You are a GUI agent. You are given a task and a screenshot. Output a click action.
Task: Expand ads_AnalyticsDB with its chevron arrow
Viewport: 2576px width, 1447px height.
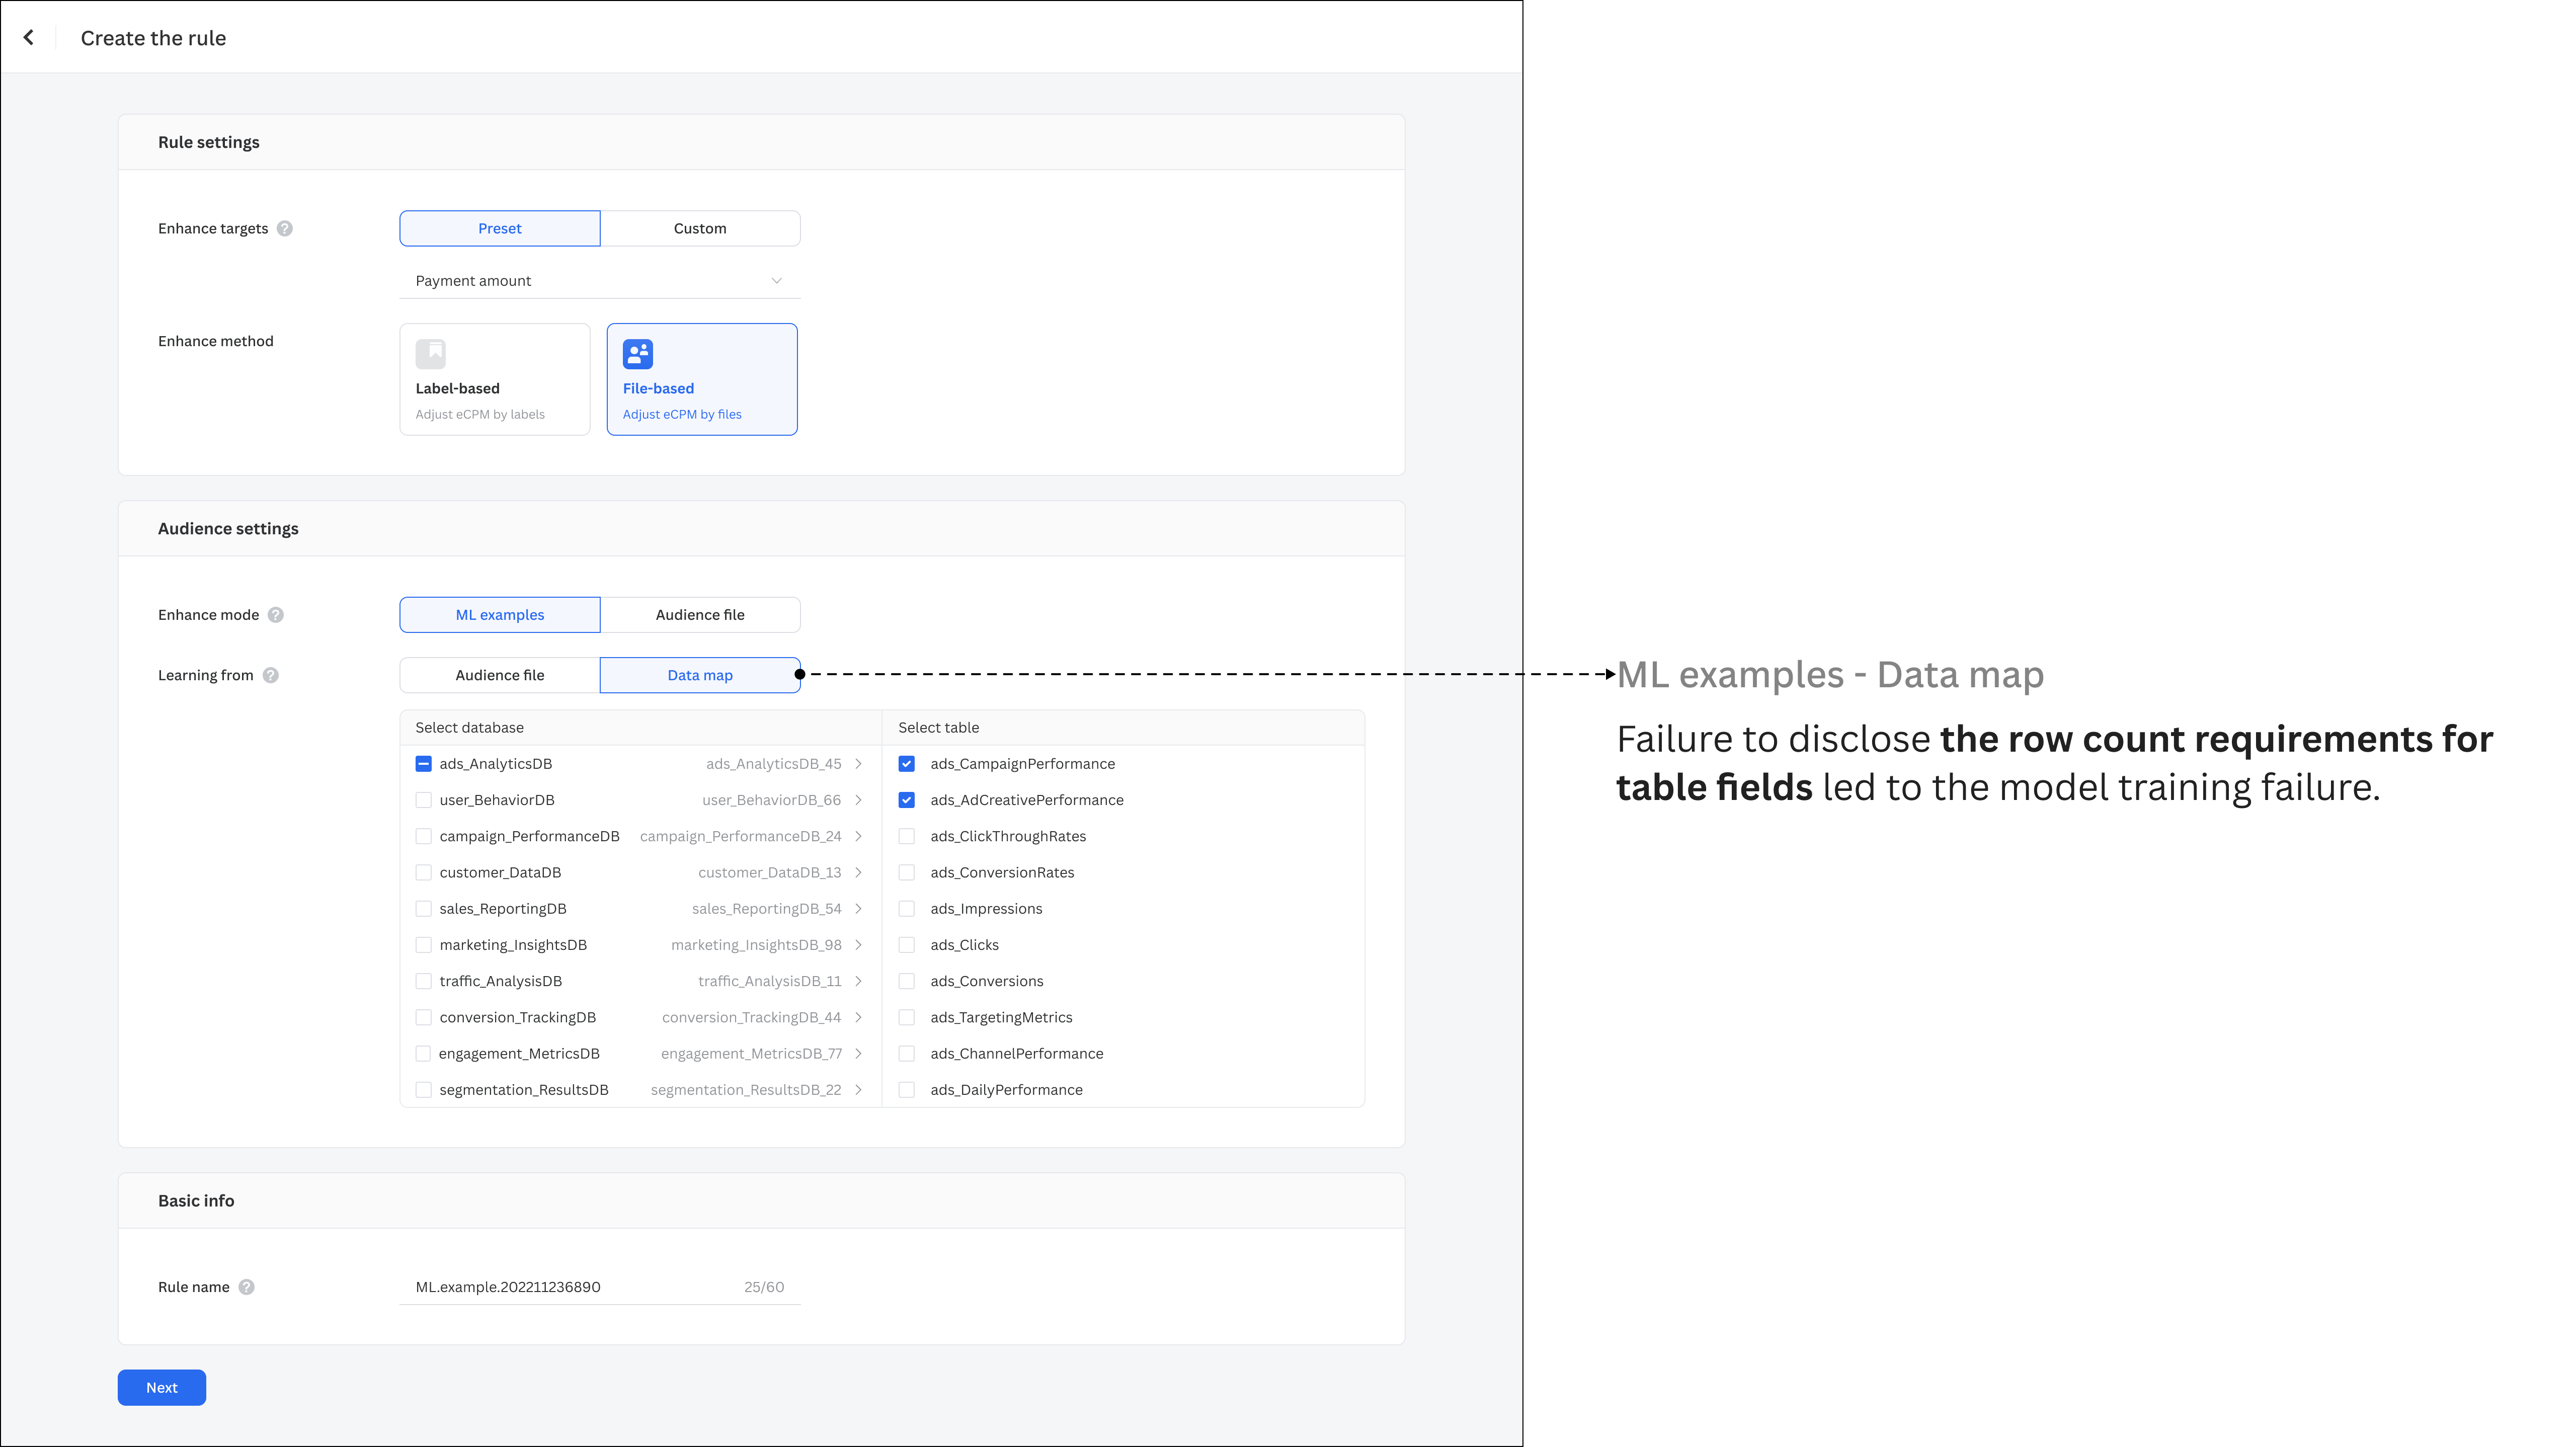tap(859, 764)
